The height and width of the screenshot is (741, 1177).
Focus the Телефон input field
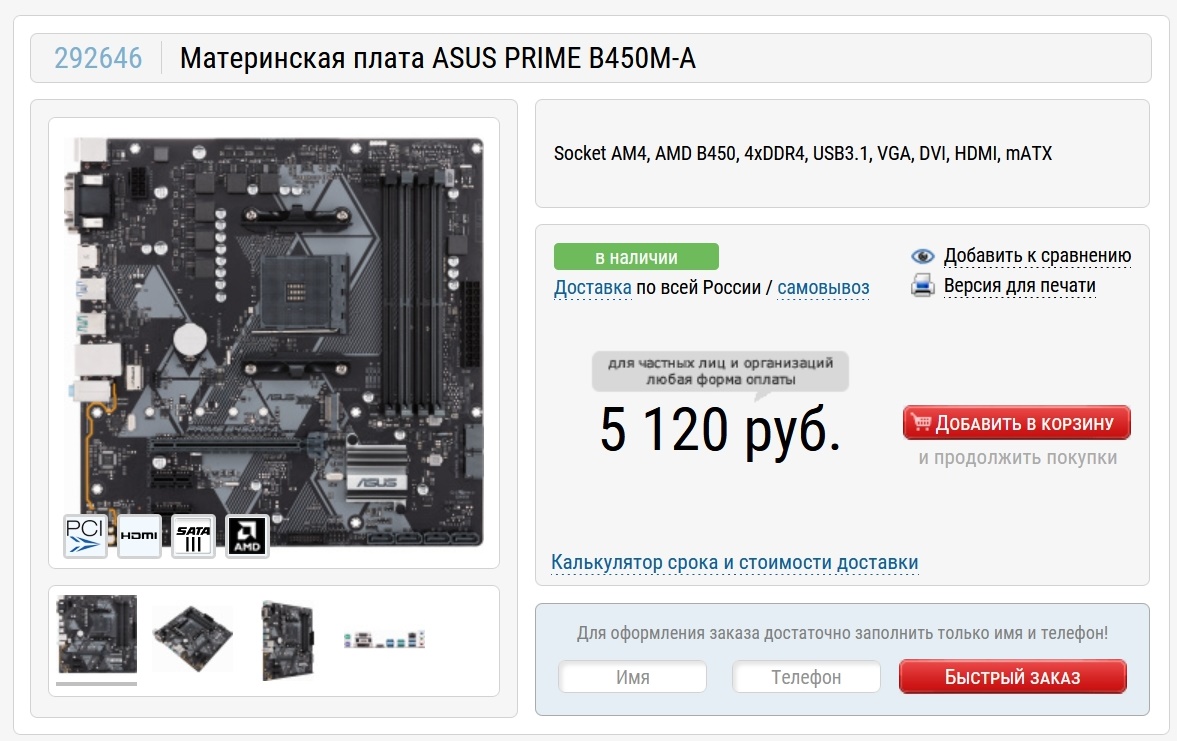point(806,676)
